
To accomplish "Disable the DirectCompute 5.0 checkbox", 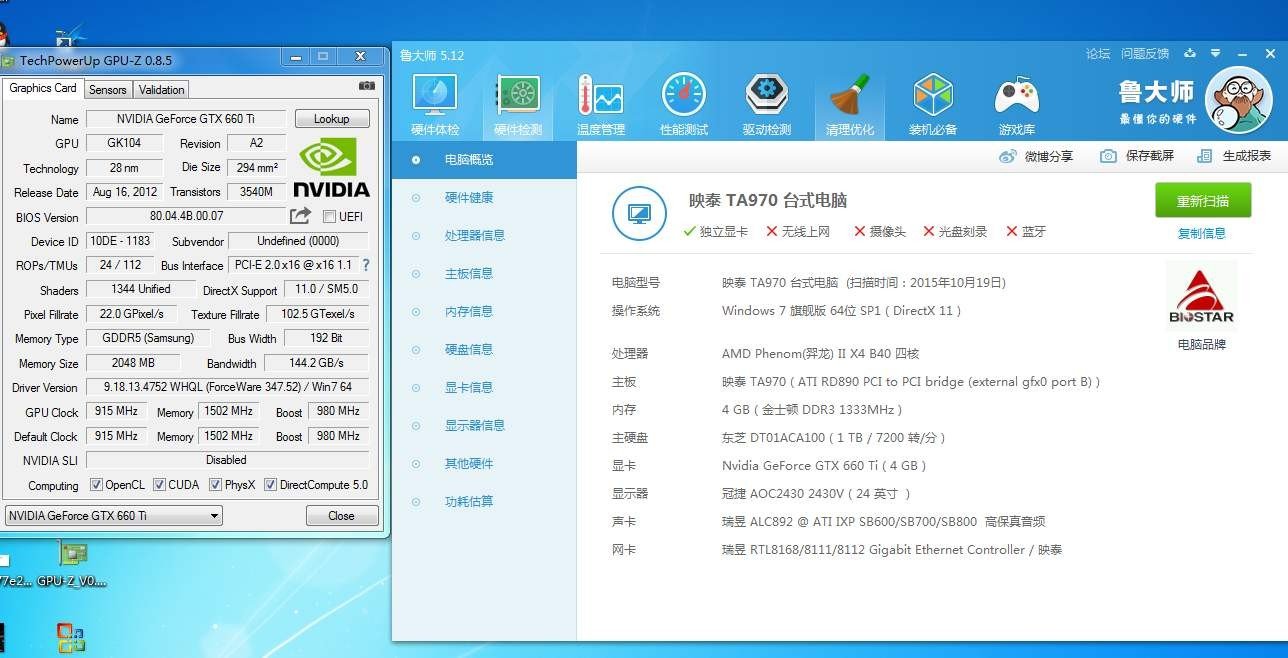I will pos(269,485).
